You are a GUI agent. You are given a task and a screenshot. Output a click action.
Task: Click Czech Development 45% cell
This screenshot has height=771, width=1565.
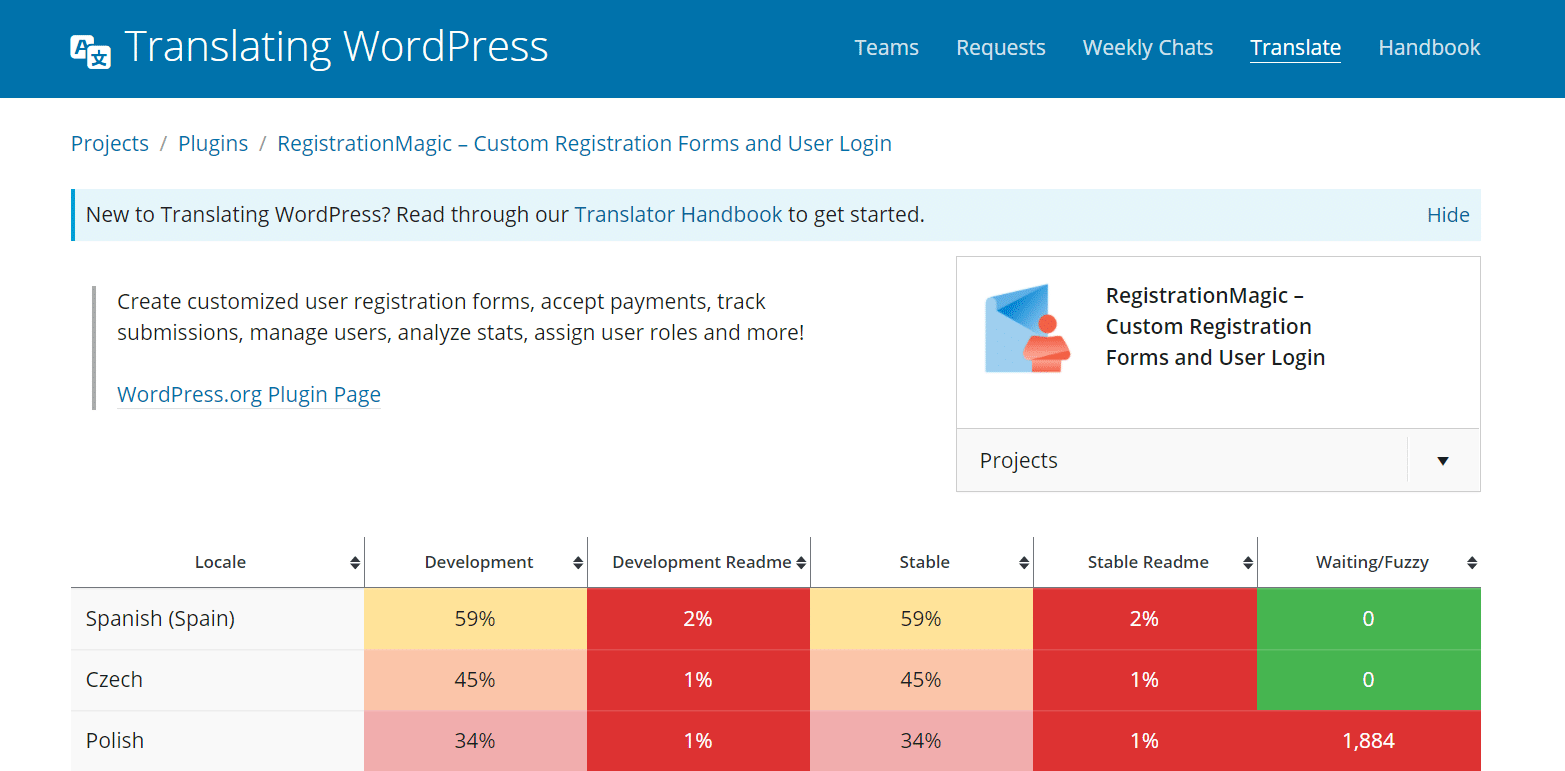pyautogui.click(x=475, y=680)
